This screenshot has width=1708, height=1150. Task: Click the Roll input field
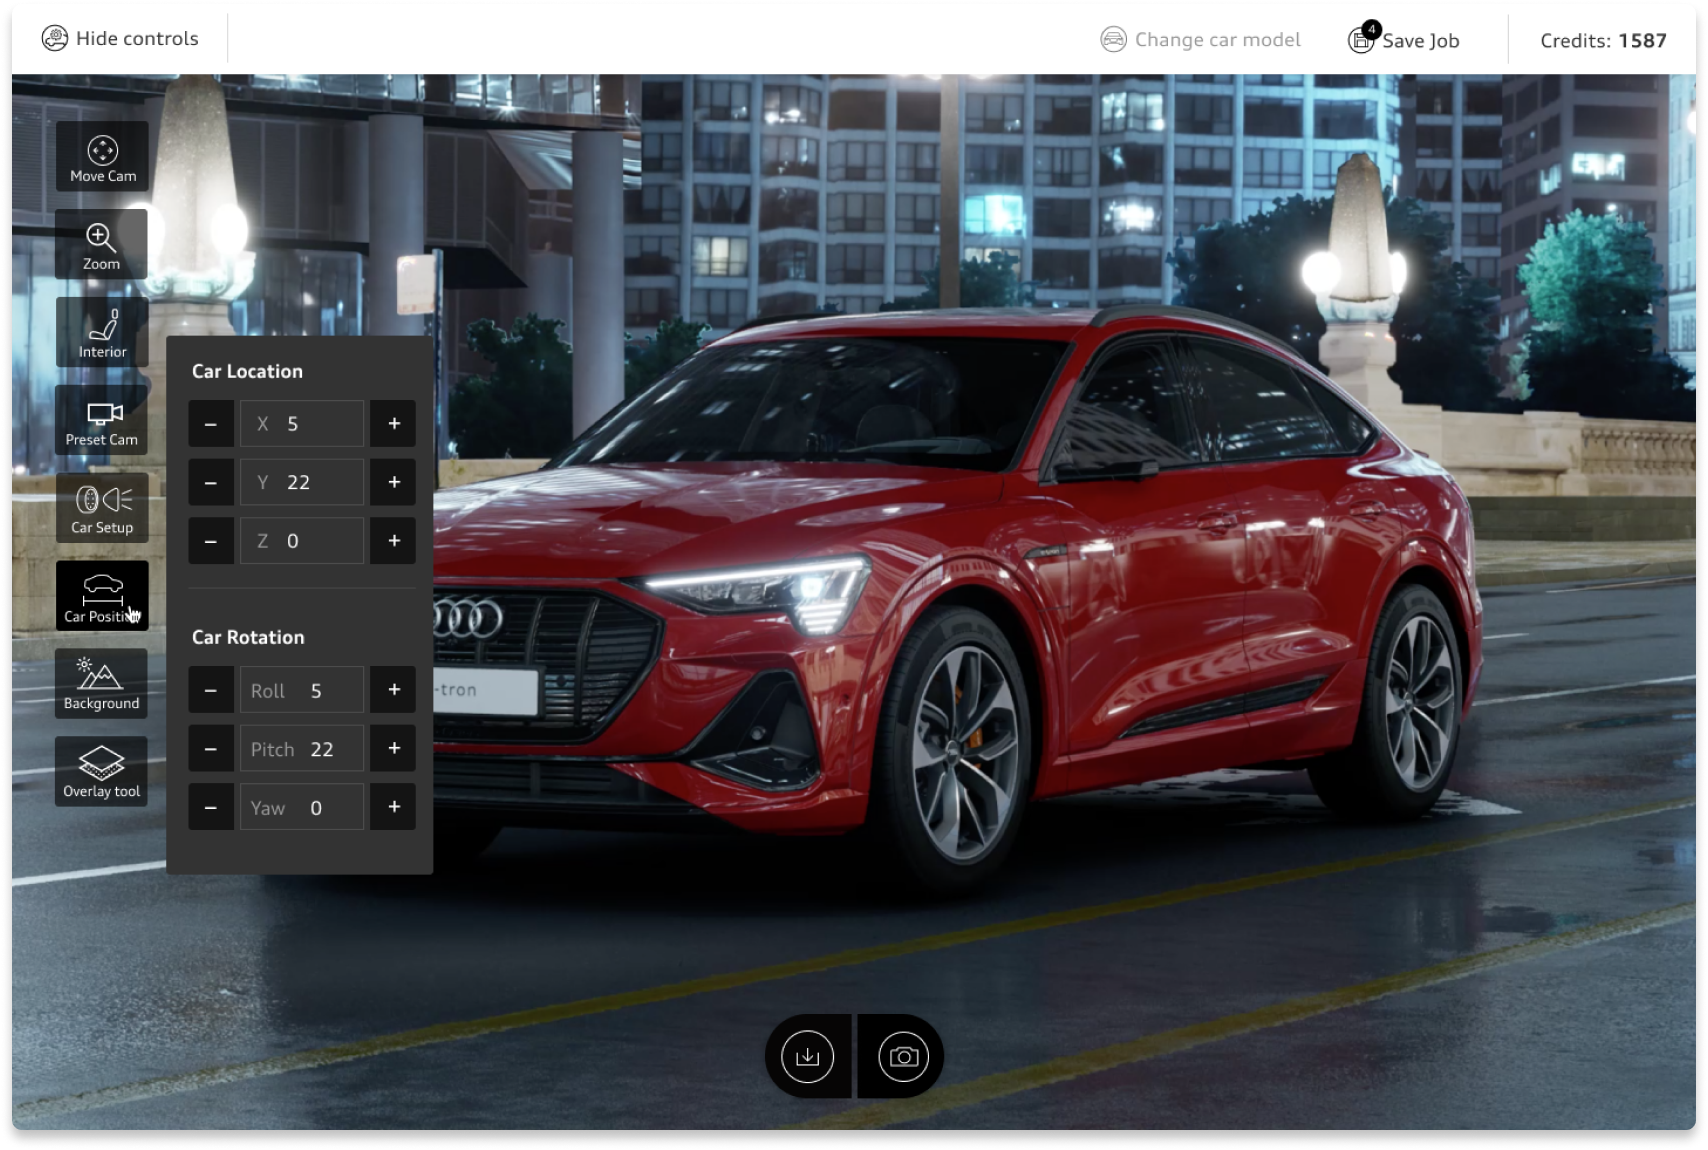pos(302,690)
